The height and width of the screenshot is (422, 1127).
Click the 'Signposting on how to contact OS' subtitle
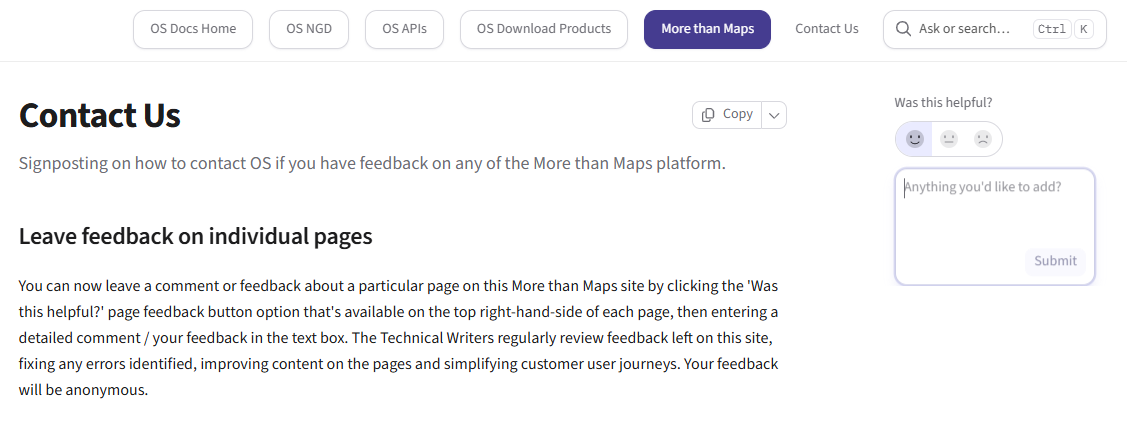click(372, 163)
